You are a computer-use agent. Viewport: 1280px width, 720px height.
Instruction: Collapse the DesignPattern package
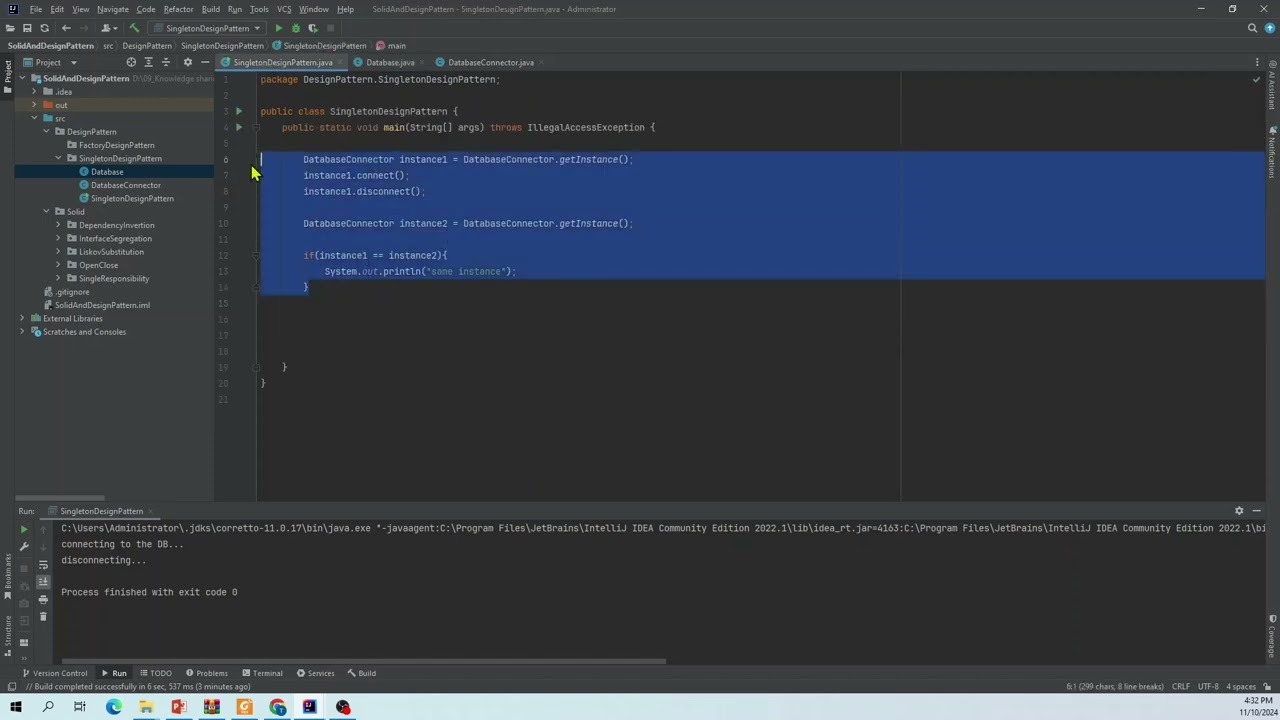47,132
